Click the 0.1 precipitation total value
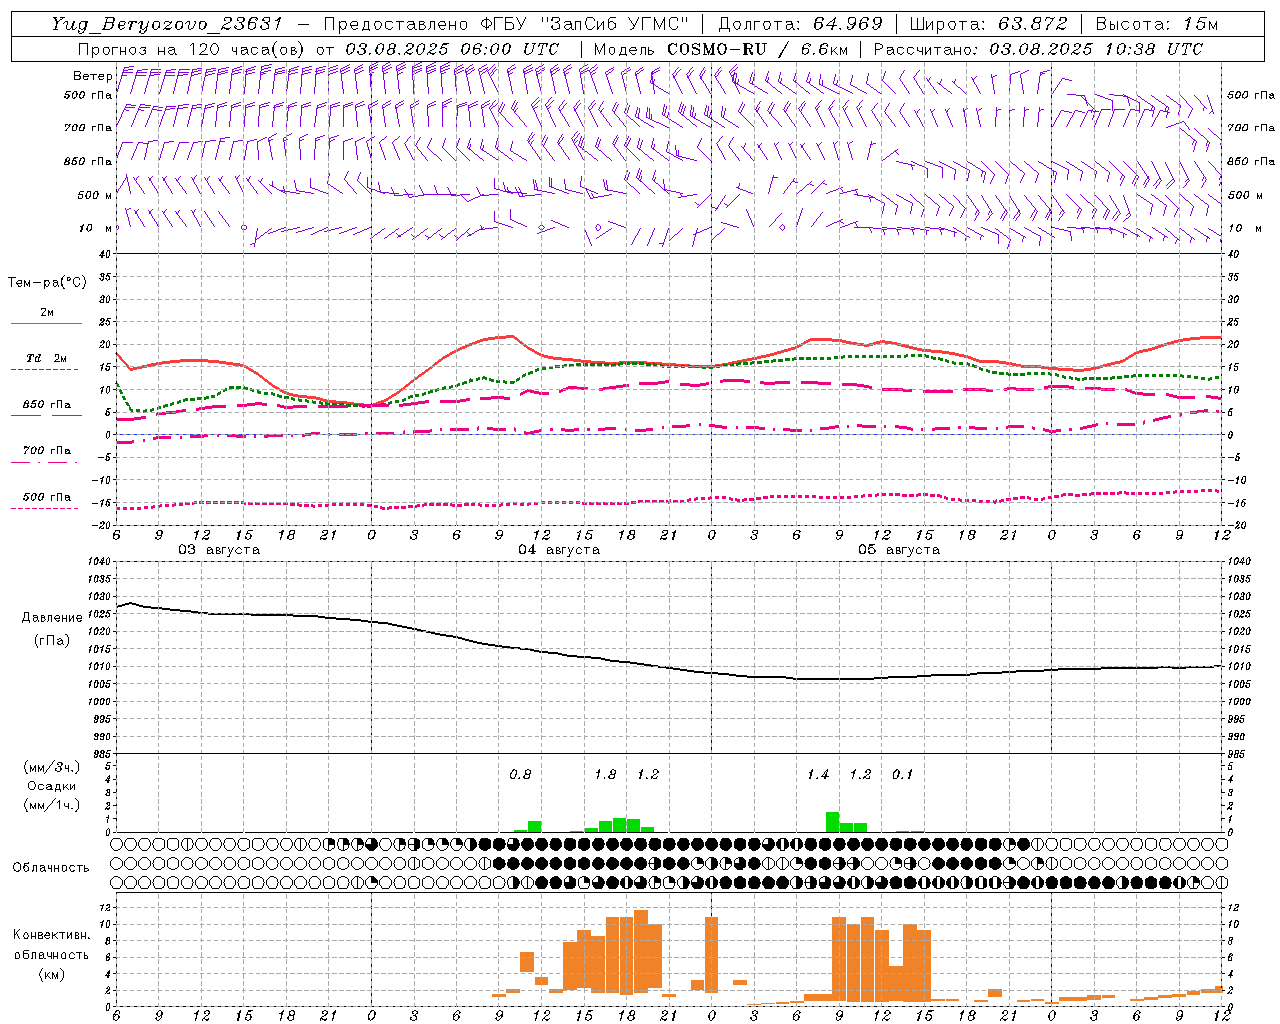 [902, 775]
